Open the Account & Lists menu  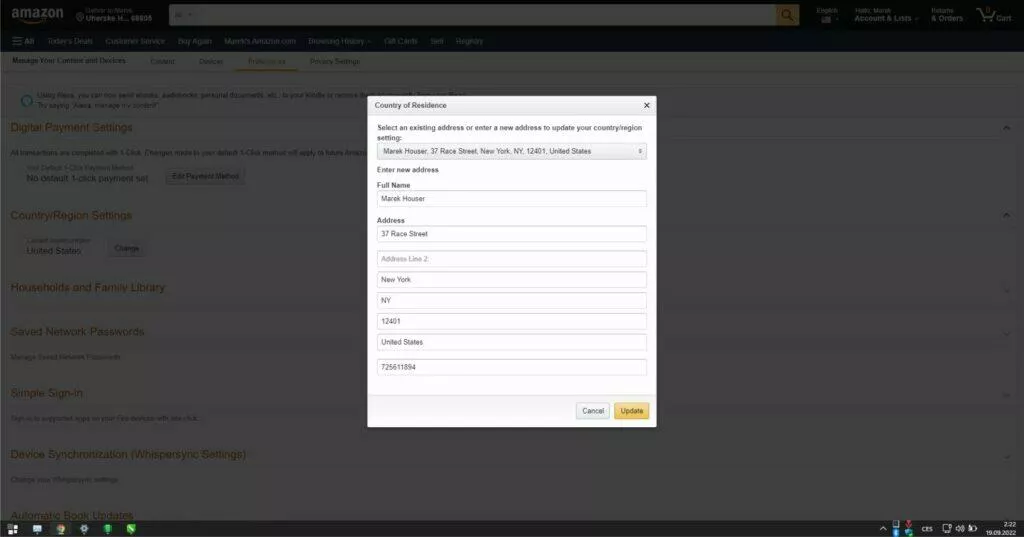[x=886, y=15]
